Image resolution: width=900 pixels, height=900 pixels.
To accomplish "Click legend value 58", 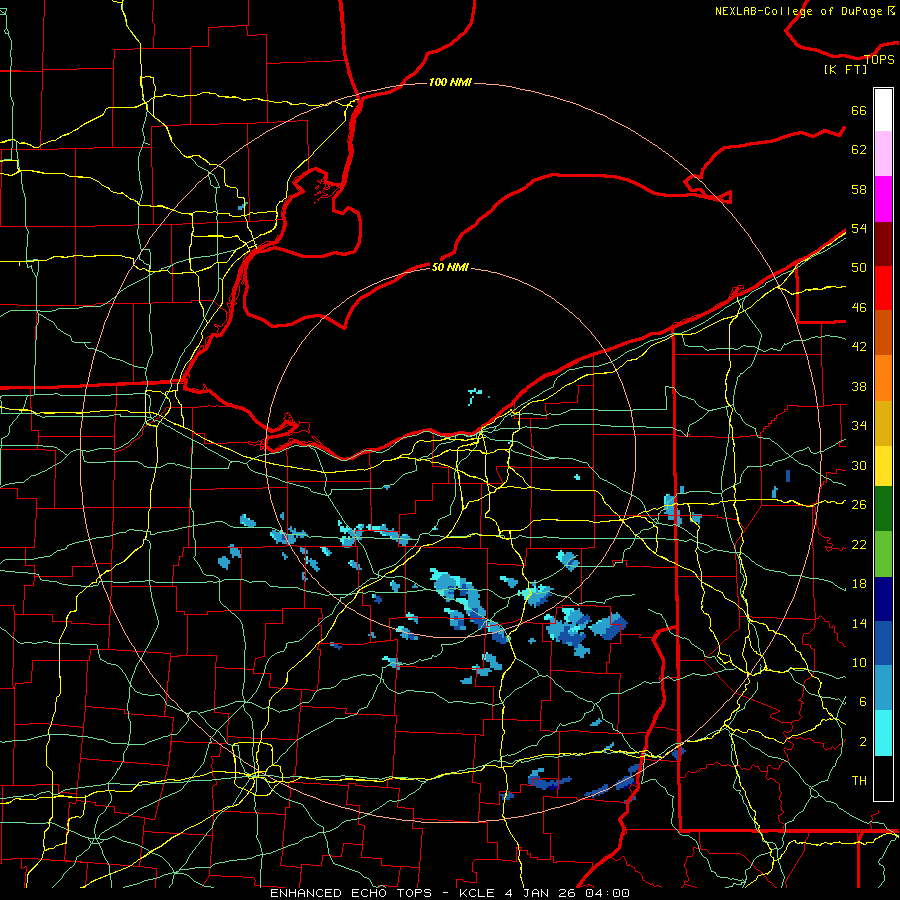I will coord(859,189).
